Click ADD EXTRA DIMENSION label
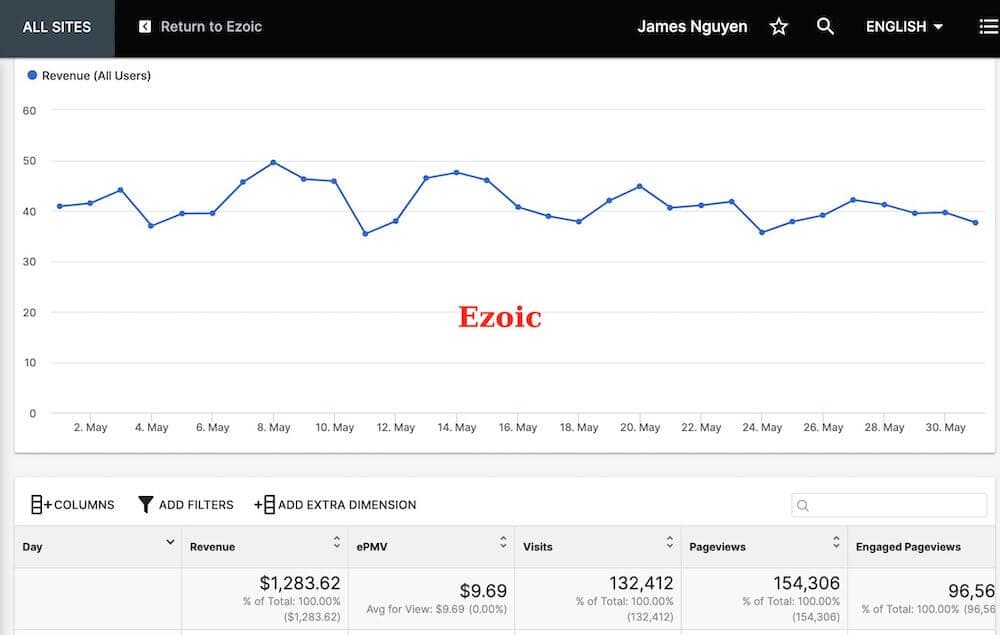Screen dimensions: 1000x635 [347, 505]
